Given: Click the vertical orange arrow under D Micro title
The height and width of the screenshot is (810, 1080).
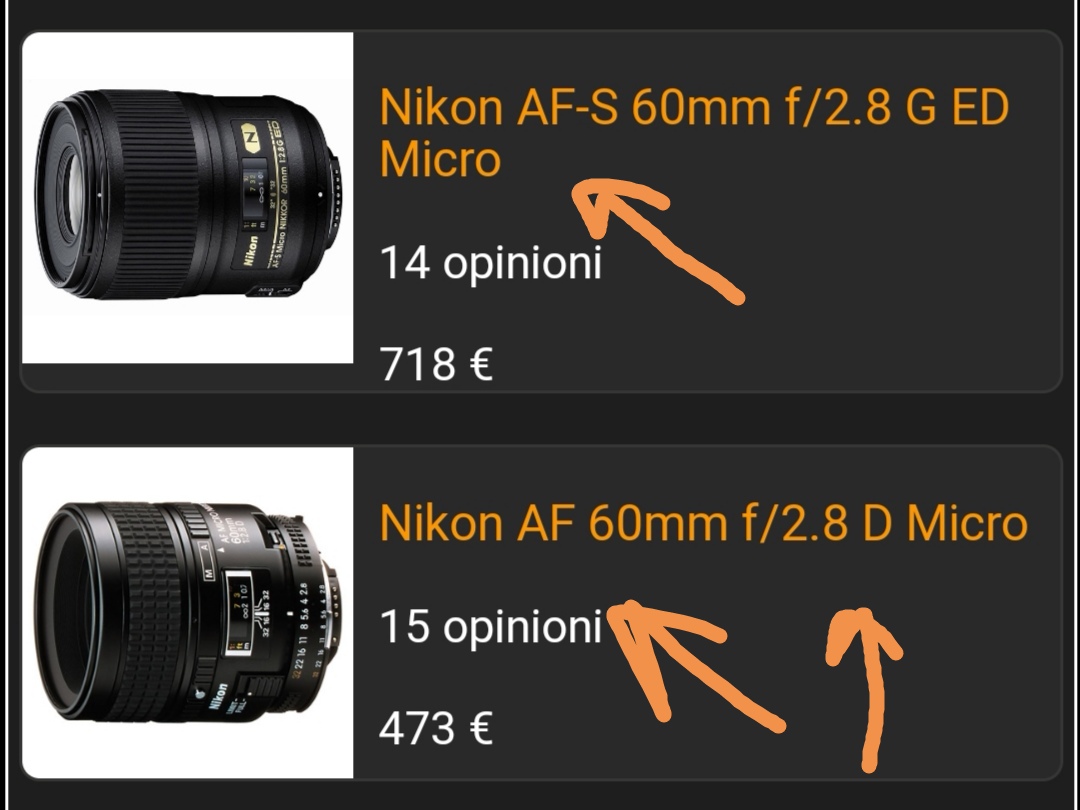Looking at the screenshot, I should 865,689.
